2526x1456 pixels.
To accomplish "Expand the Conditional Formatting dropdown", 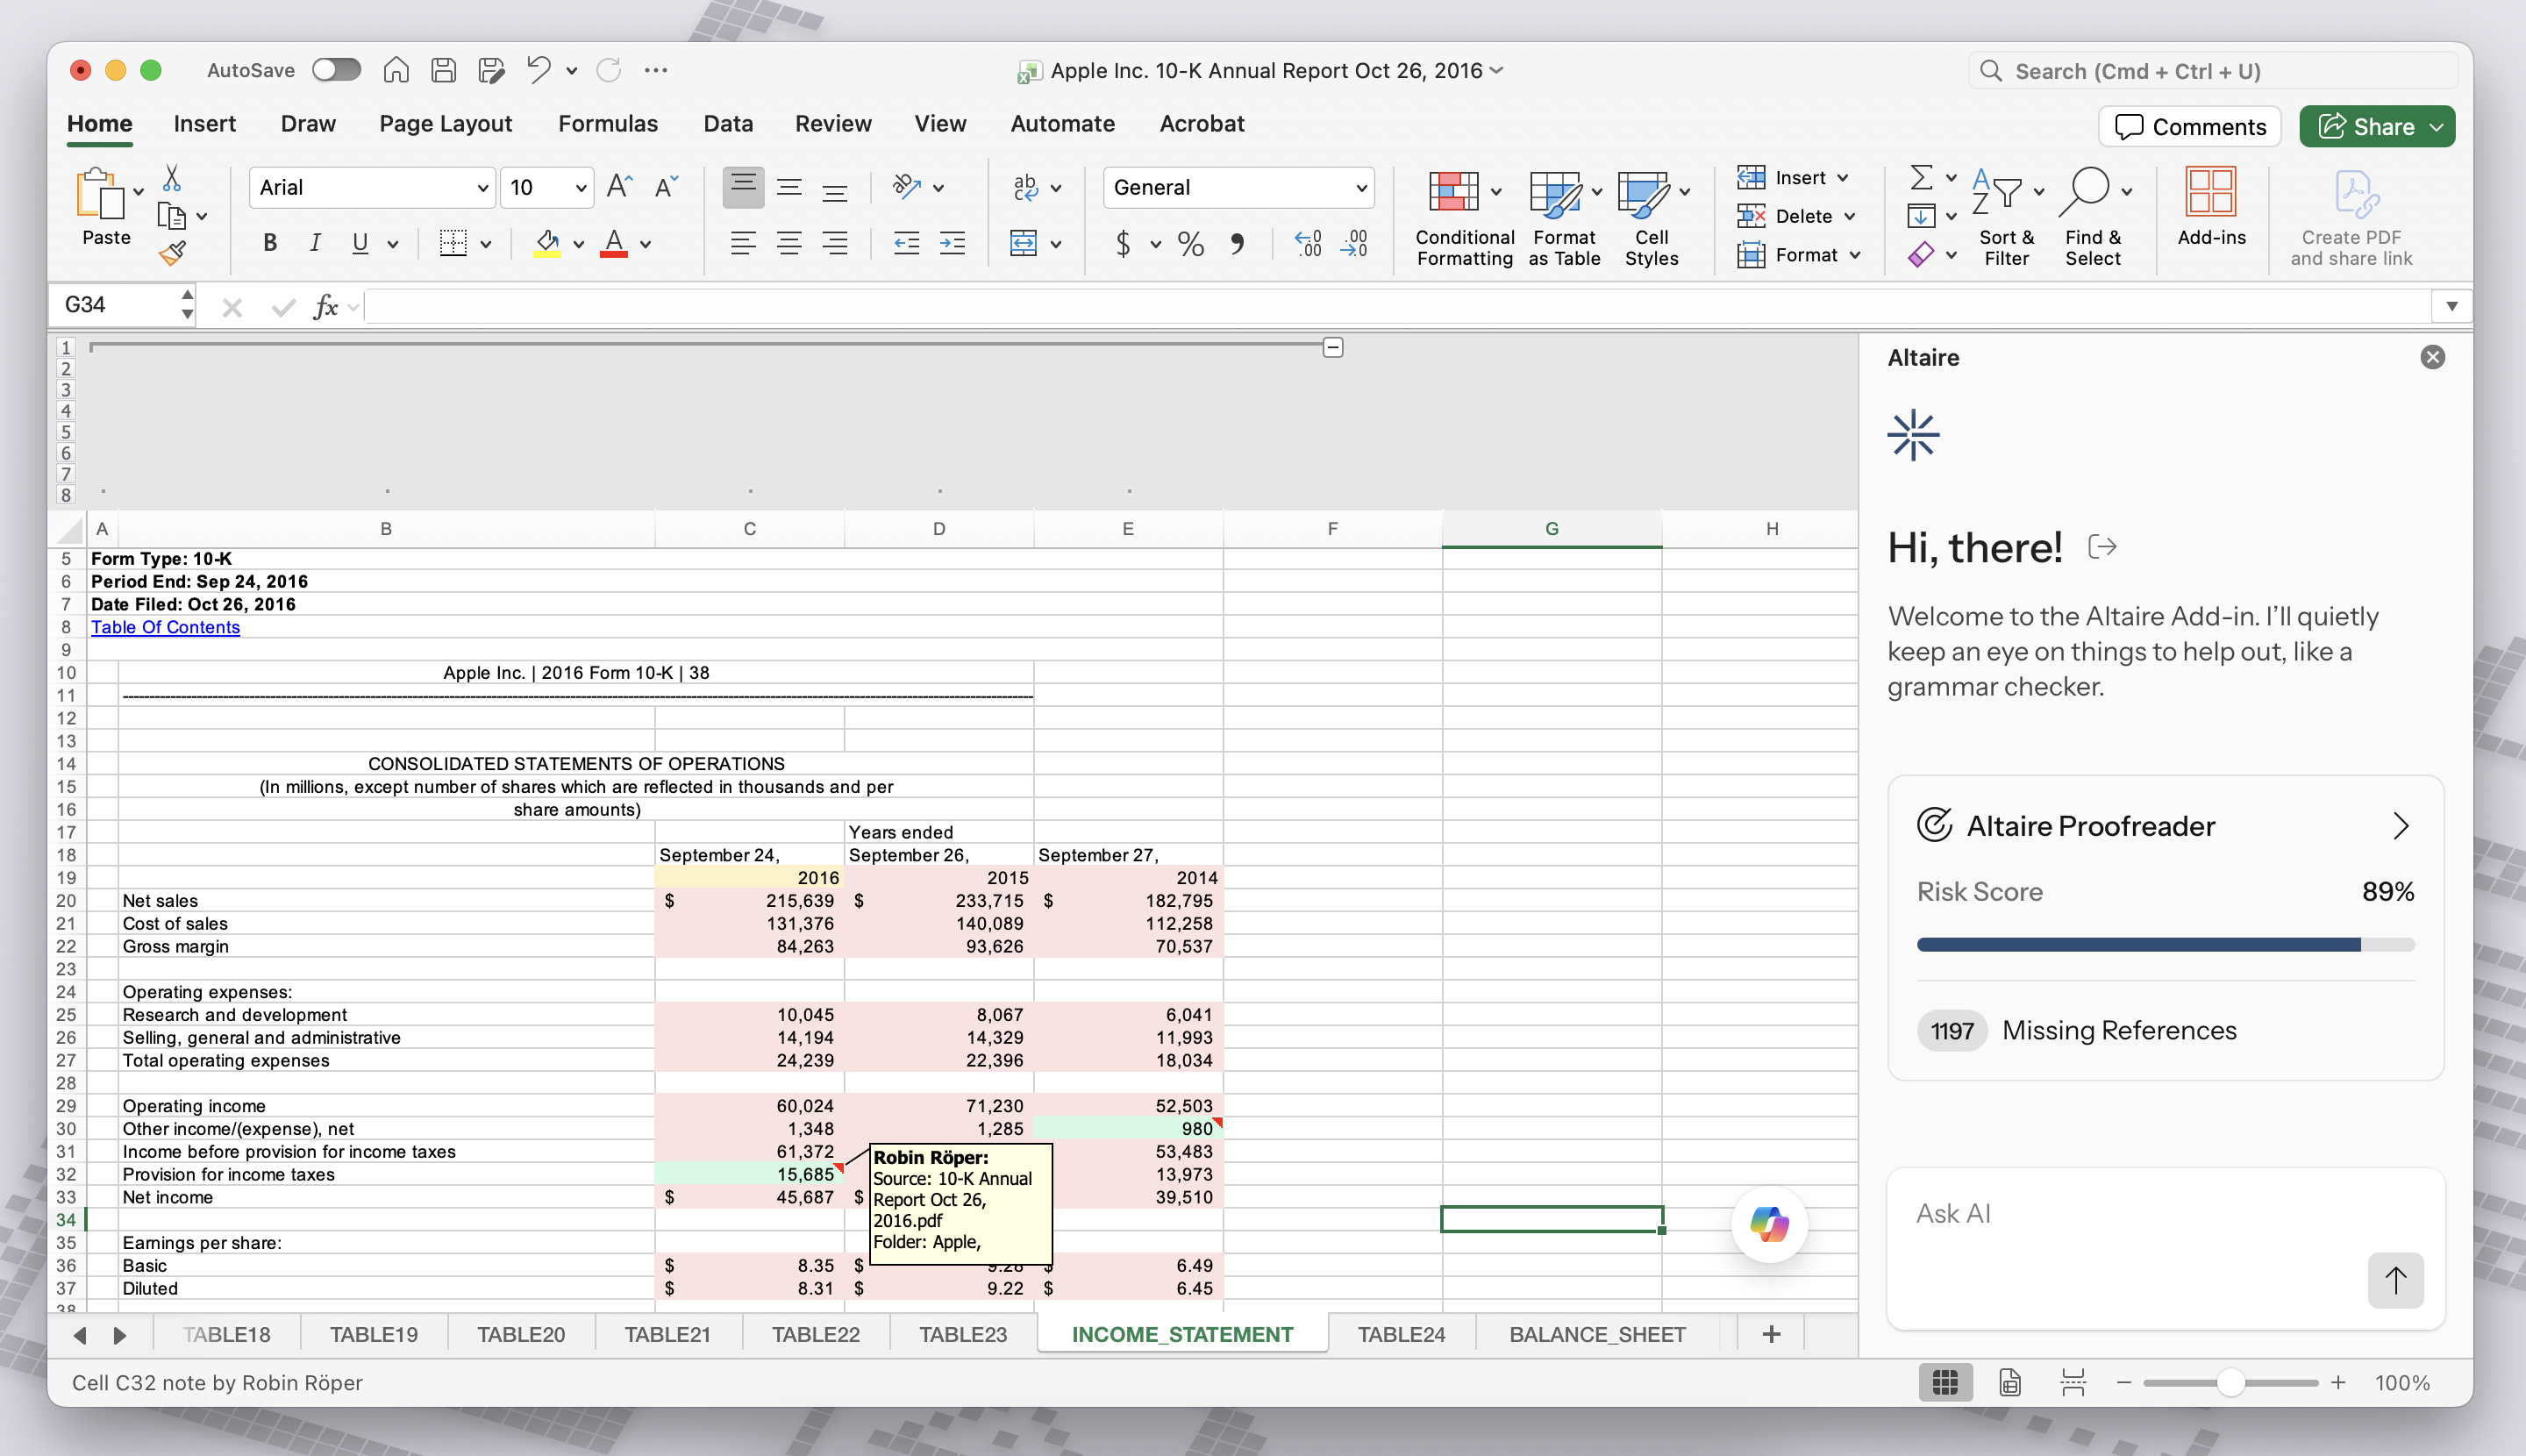I will (x=1496, y=192).
